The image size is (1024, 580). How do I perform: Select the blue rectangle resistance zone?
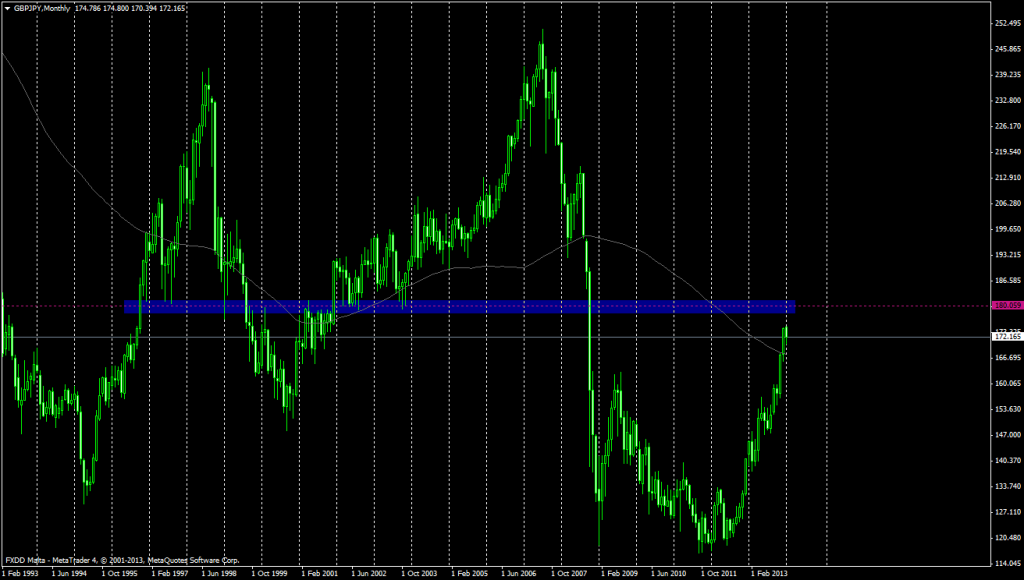(460, 307)
